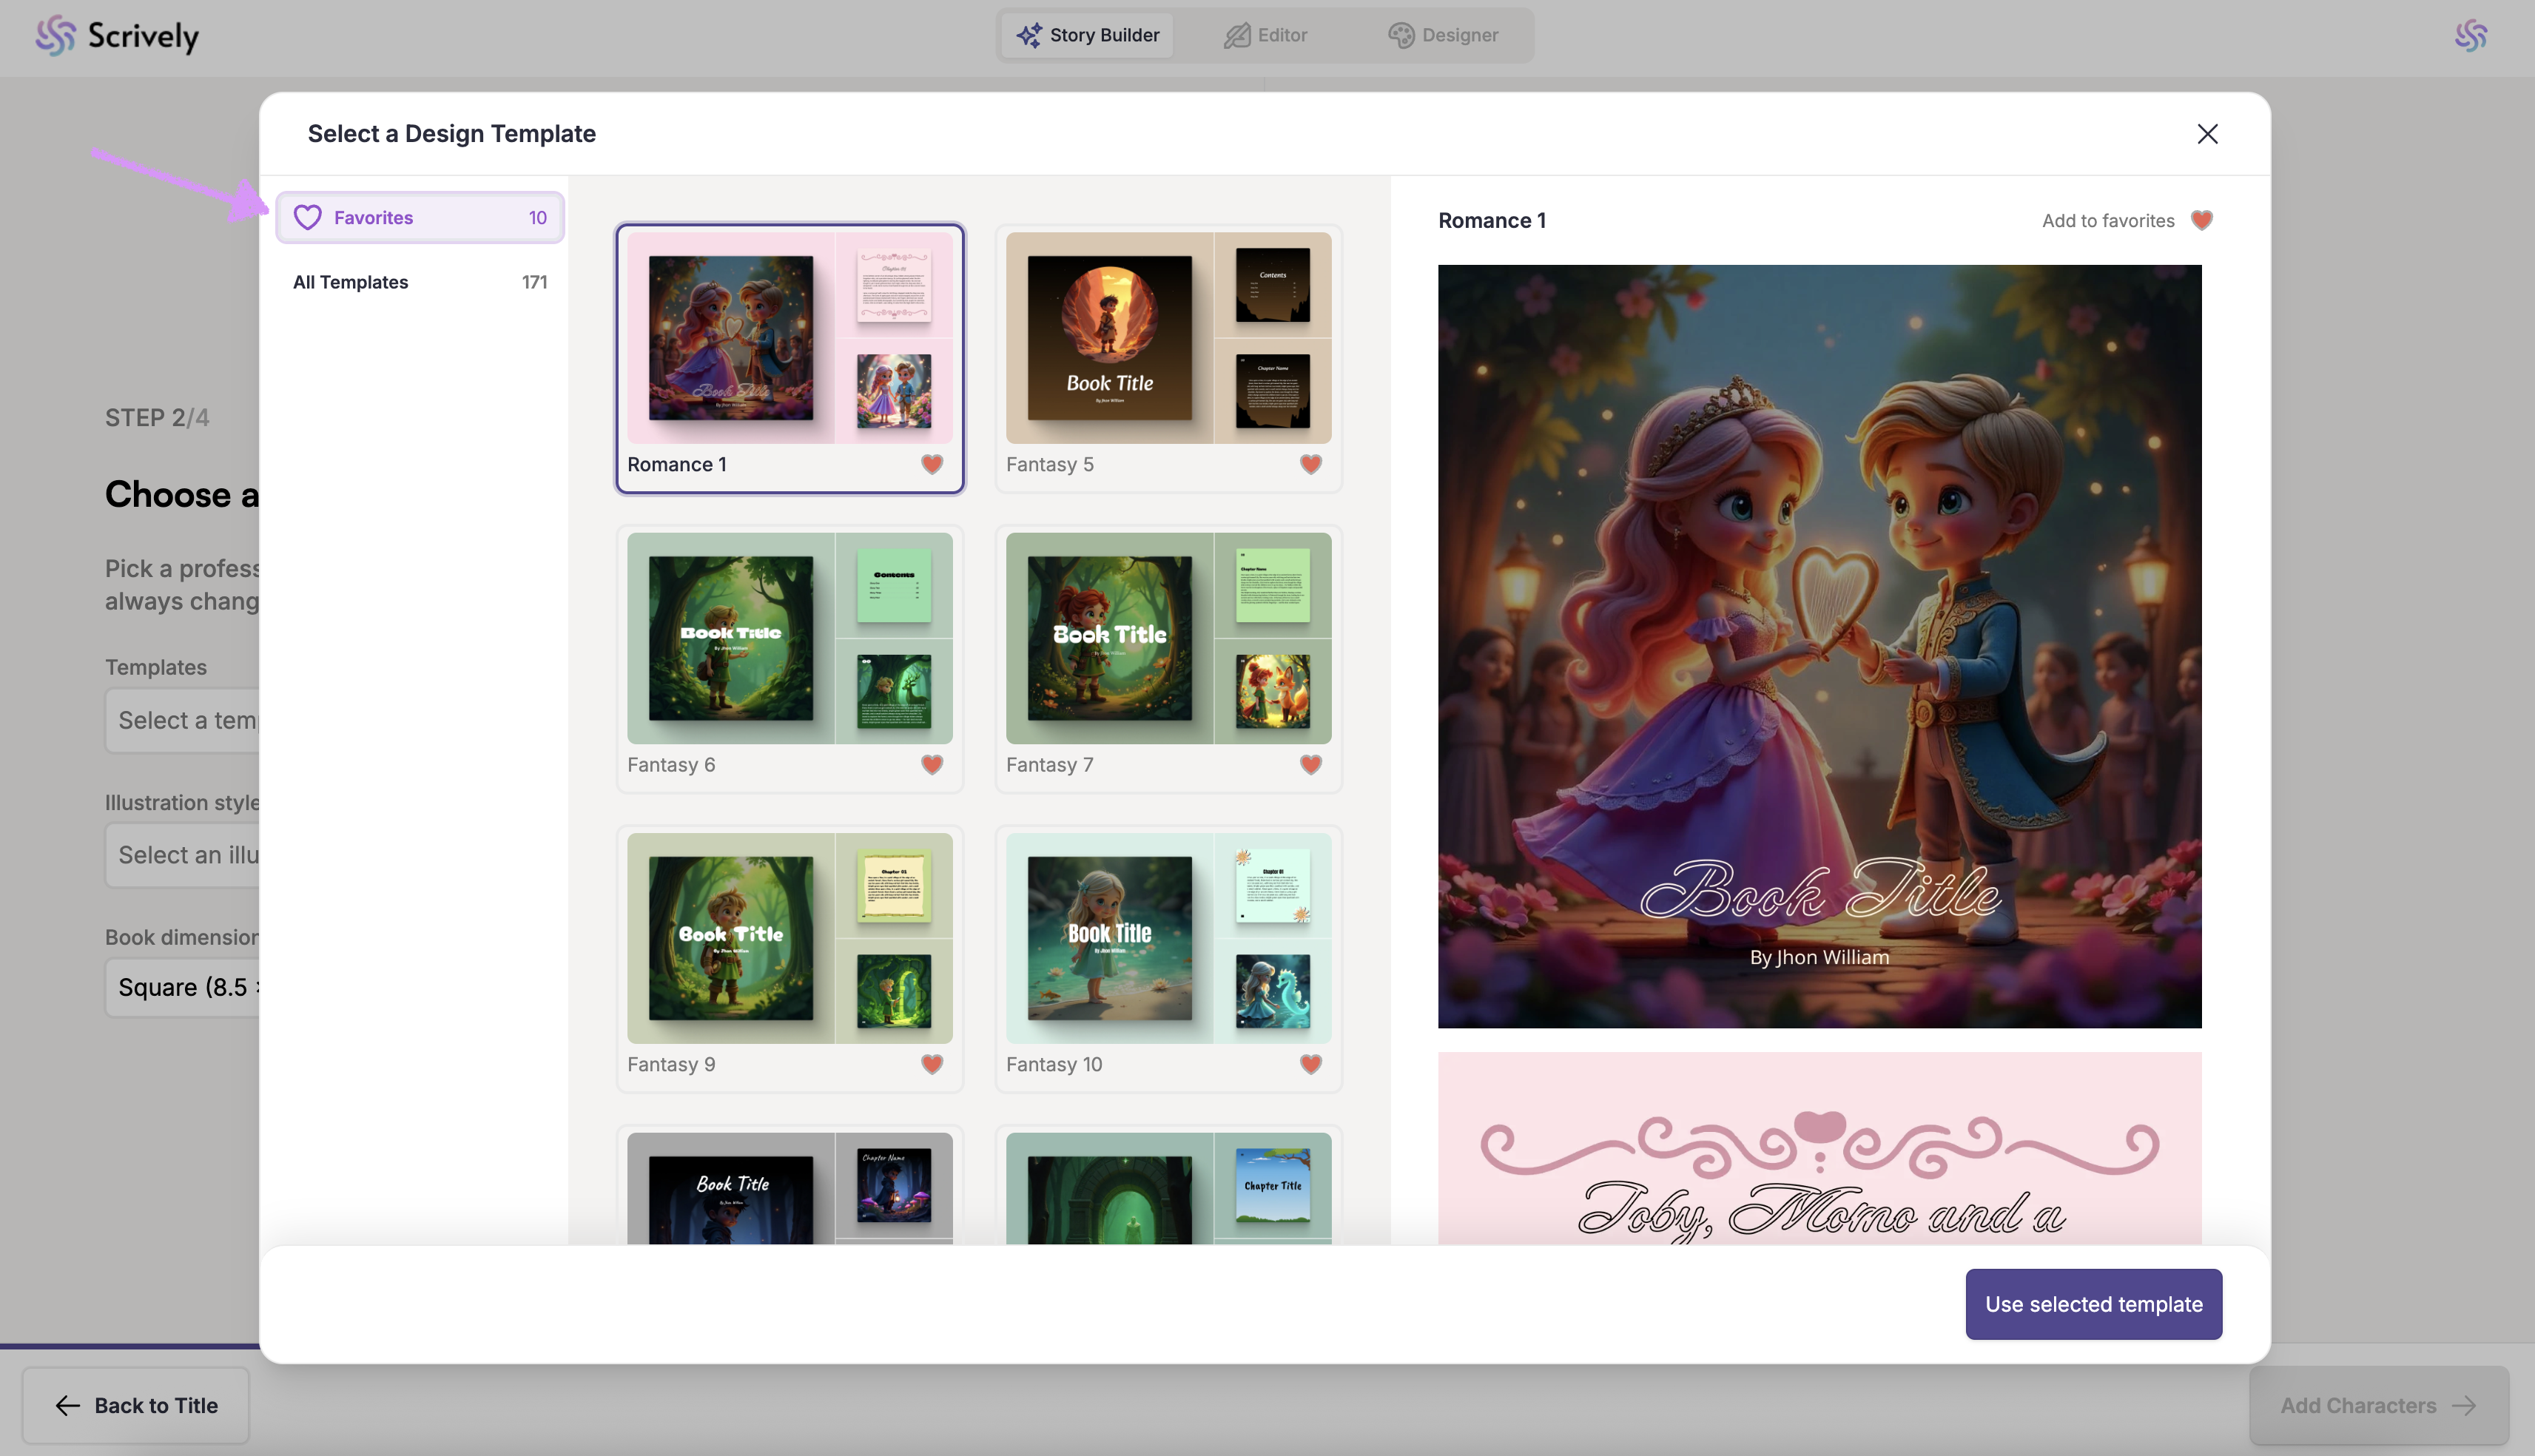Click the Favorites heart outline icon
The width and height of the screenshot is (2535, 1456).
point(308,217)
